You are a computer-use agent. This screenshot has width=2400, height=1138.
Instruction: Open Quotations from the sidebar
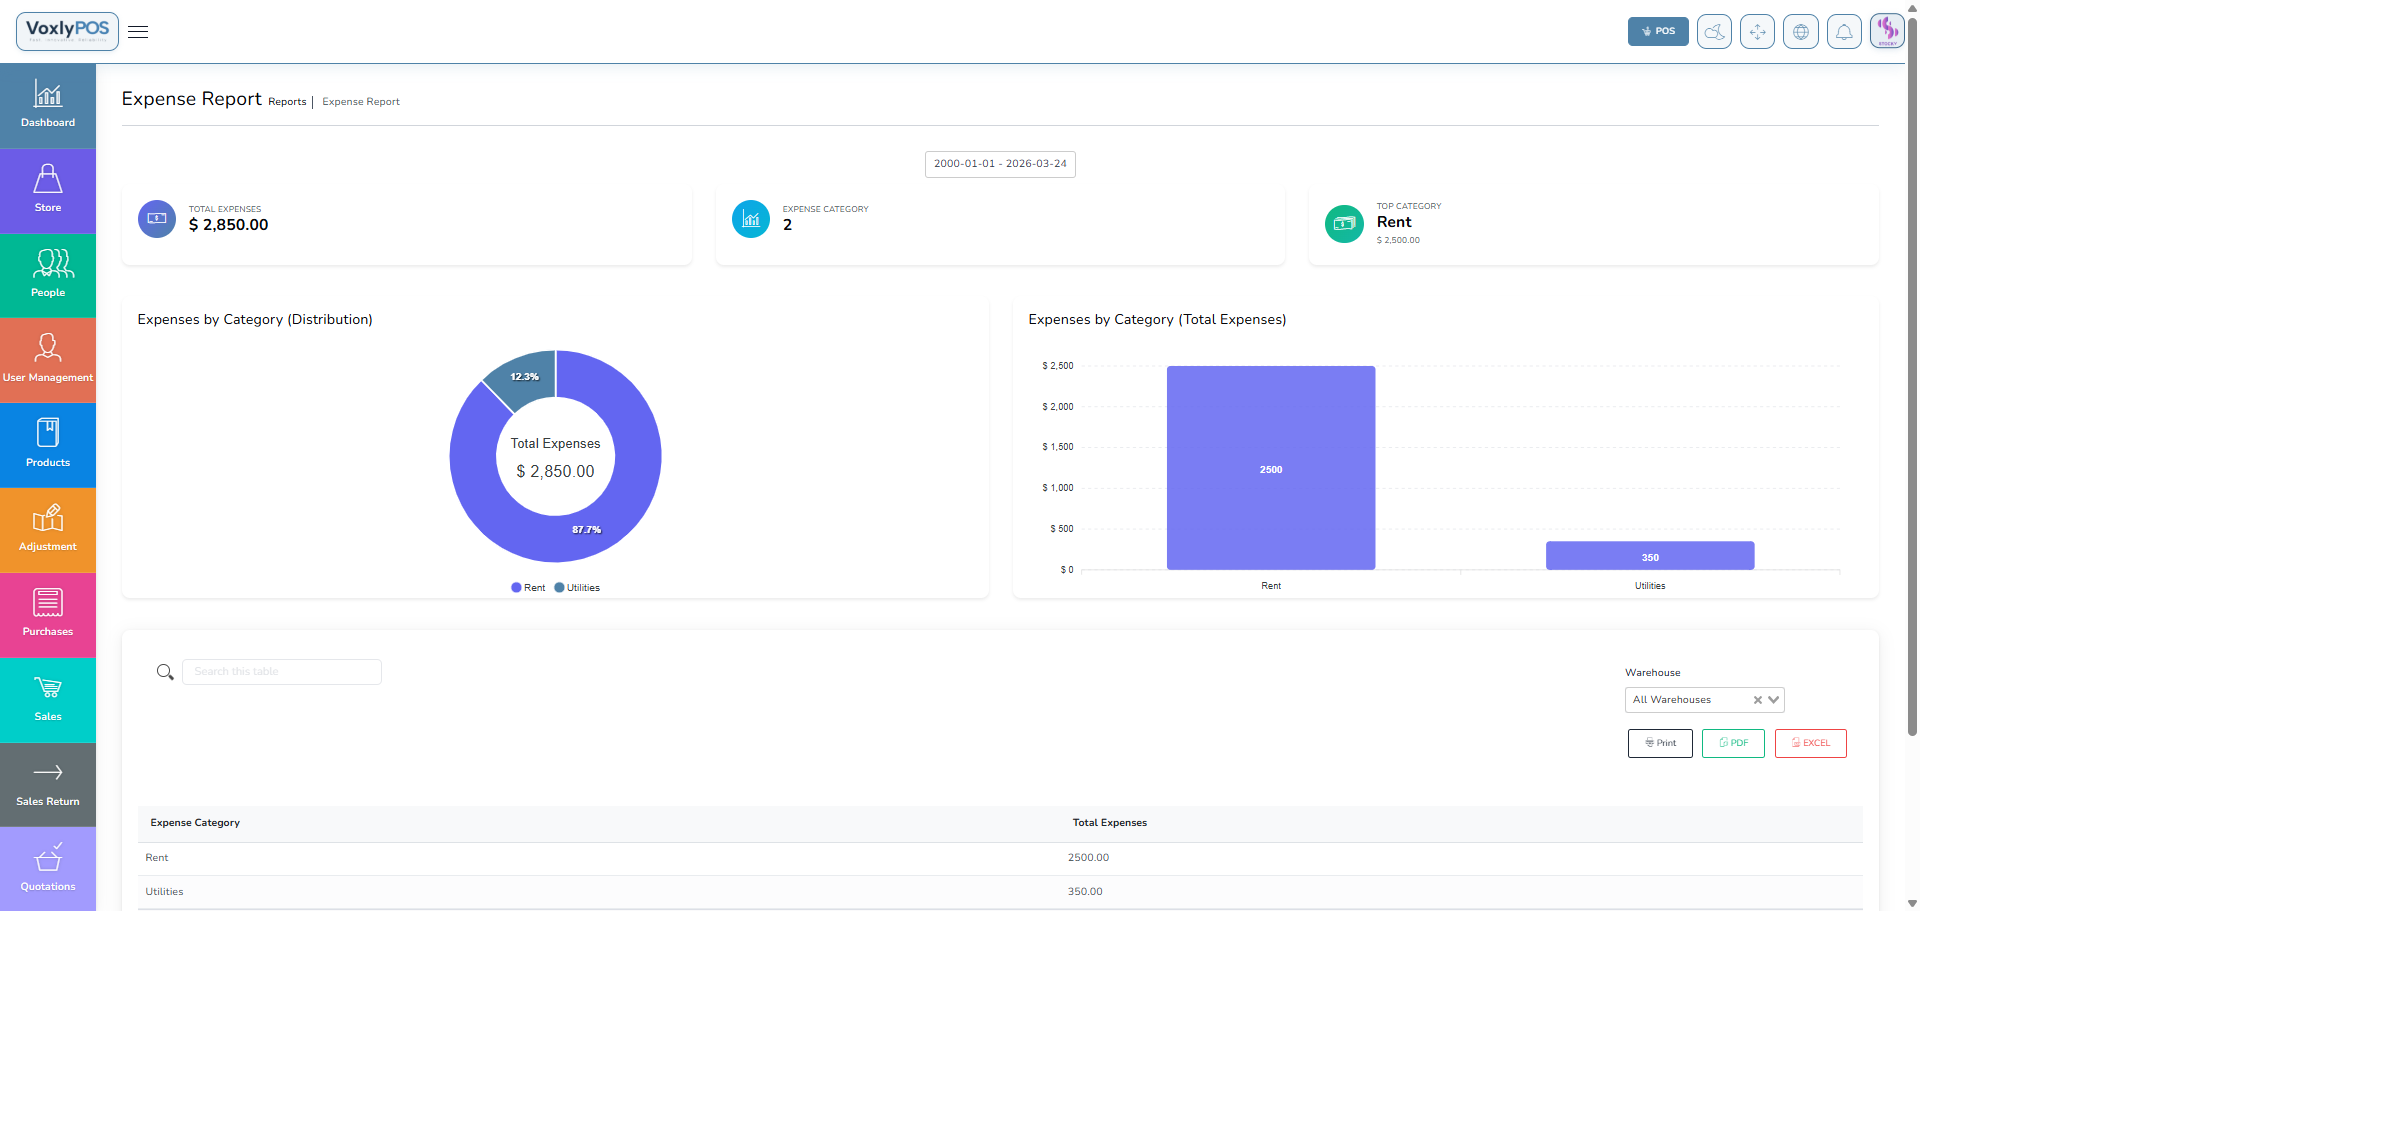coord(48,869)
